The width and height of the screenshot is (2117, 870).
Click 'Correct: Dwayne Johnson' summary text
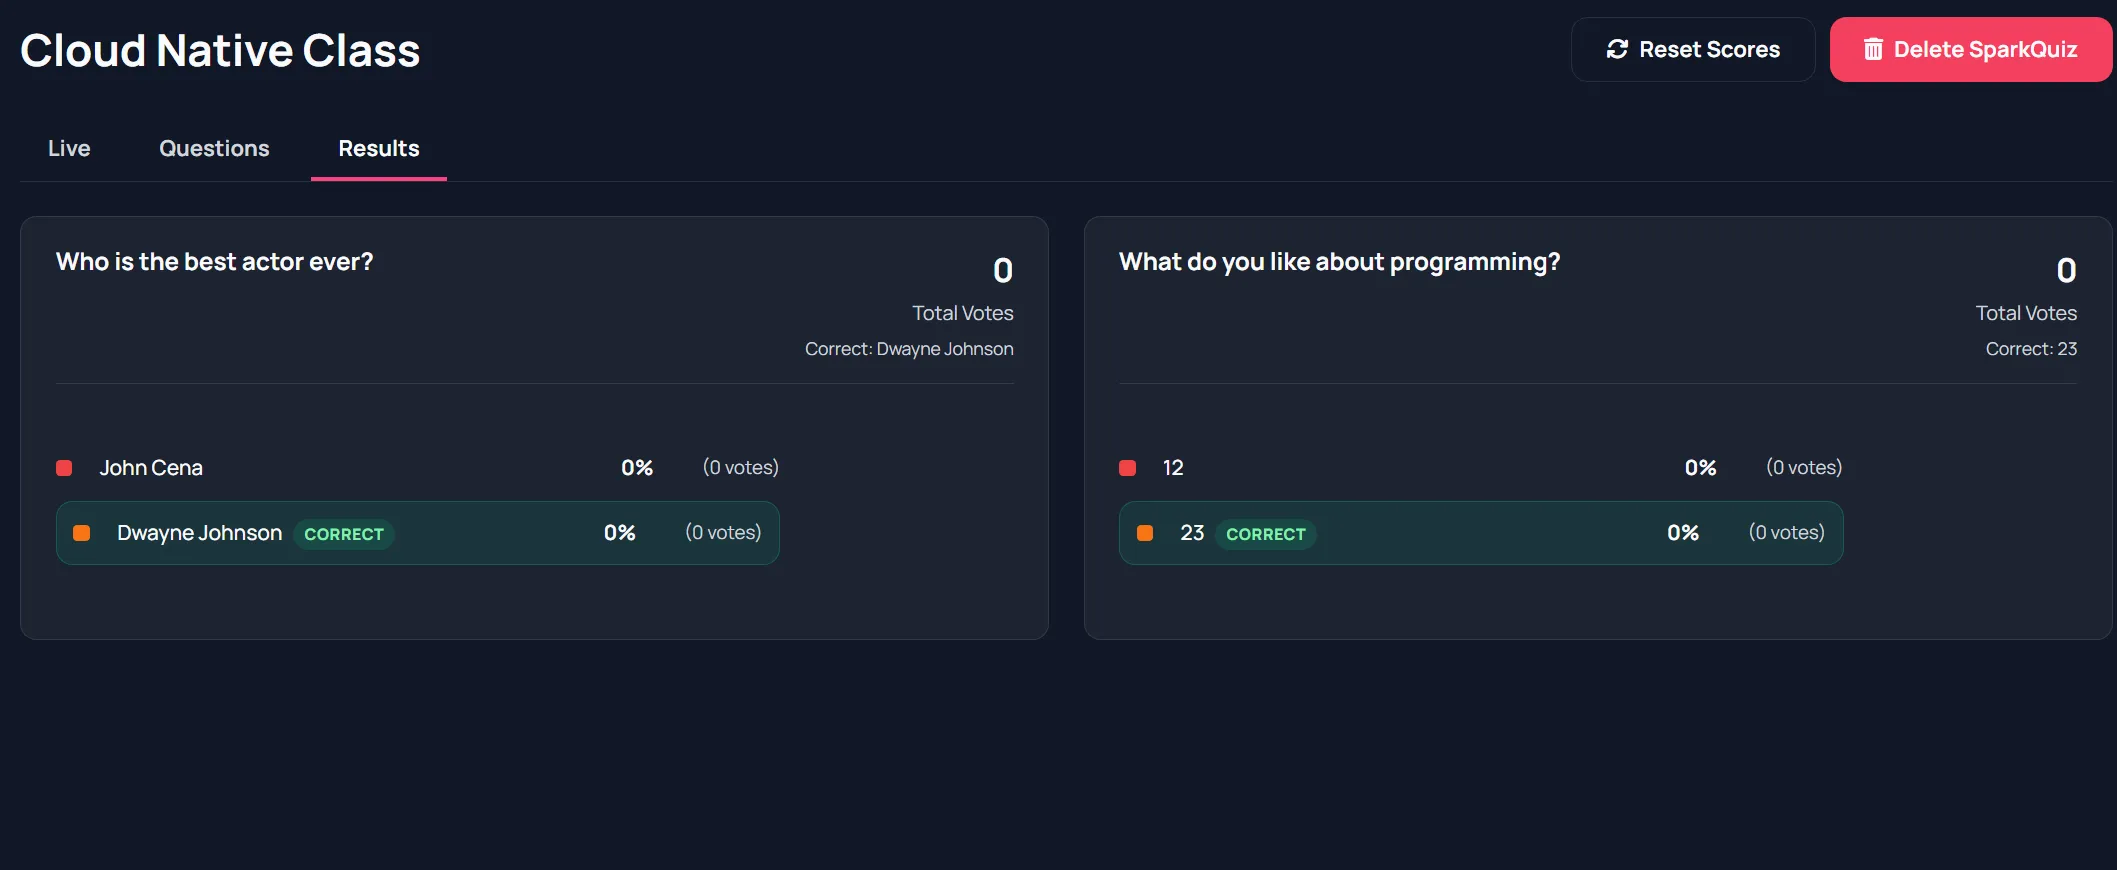click(x=909, y=349)
